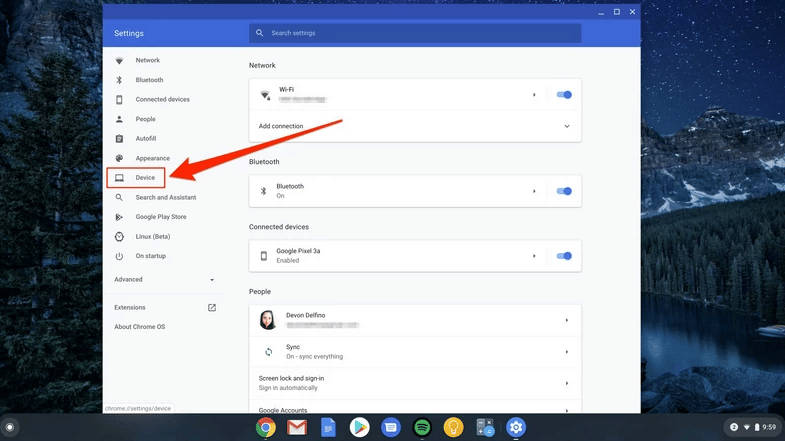Open On startup settings
The height and width of the screenshot is (441, 785).
(x=151, y=256)
